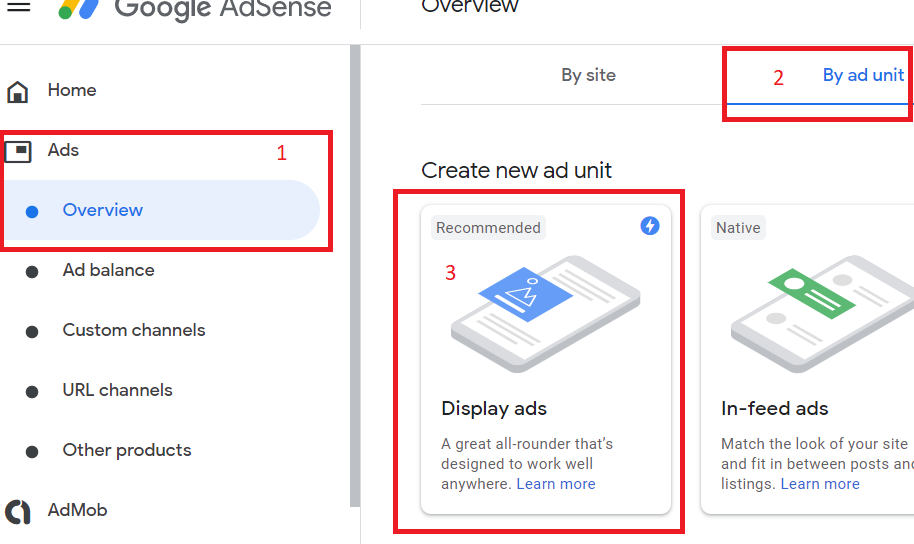
Task: Click the Display ads phone illustration
Action: (546, 314)
